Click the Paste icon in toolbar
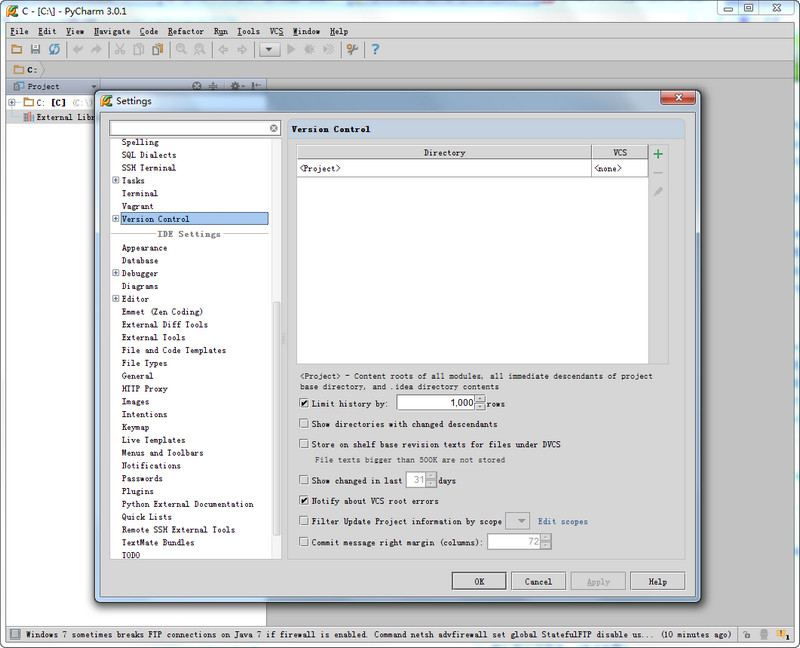The height and width of the screenshot is (648, 800). click(158, 49)
